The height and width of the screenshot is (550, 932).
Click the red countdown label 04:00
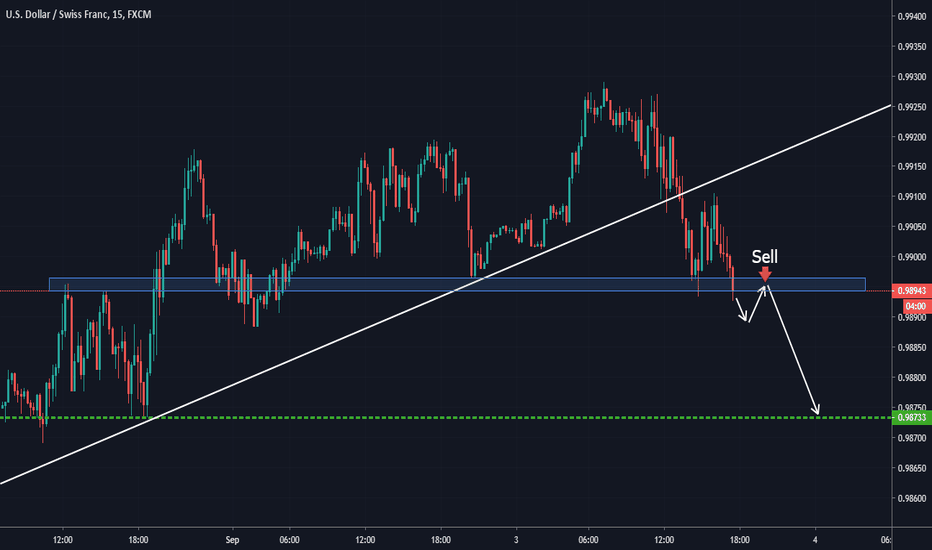915,306
